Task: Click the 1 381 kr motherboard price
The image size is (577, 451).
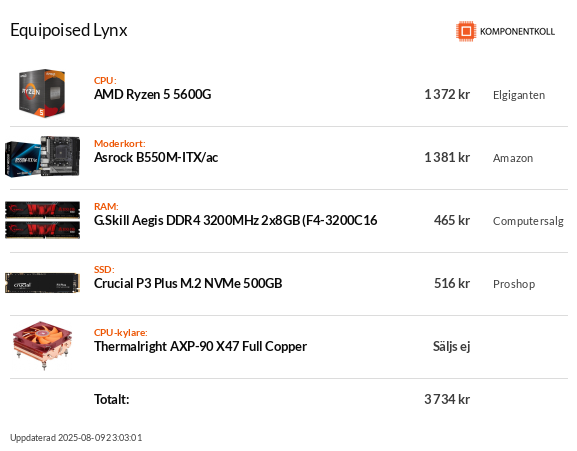Action: tap(447, 157)
